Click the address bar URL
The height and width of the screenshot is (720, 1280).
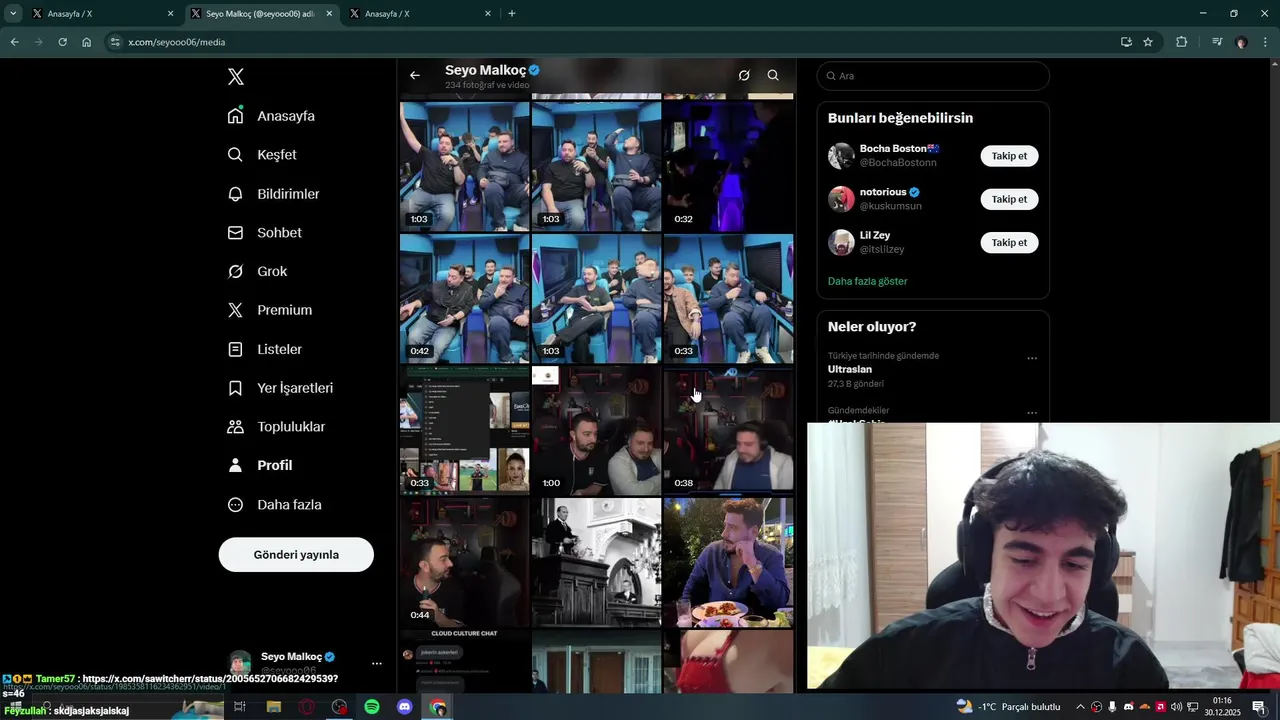[176, 42]
